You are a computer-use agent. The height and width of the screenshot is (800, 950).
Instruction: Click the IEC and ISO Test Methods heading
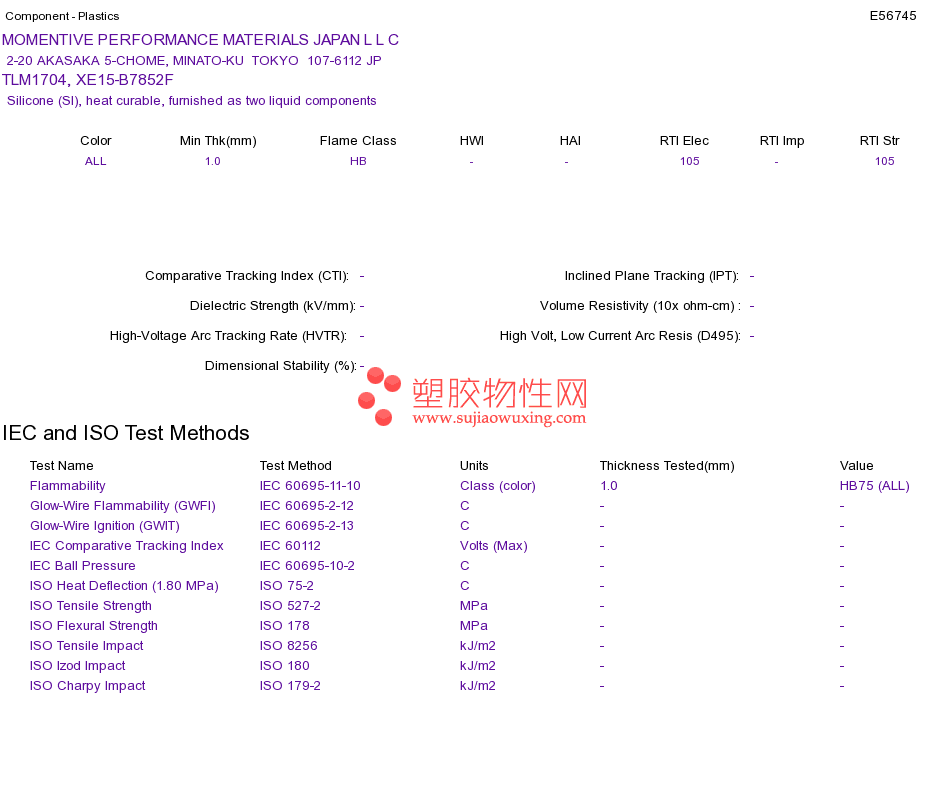tap(126, 433)
